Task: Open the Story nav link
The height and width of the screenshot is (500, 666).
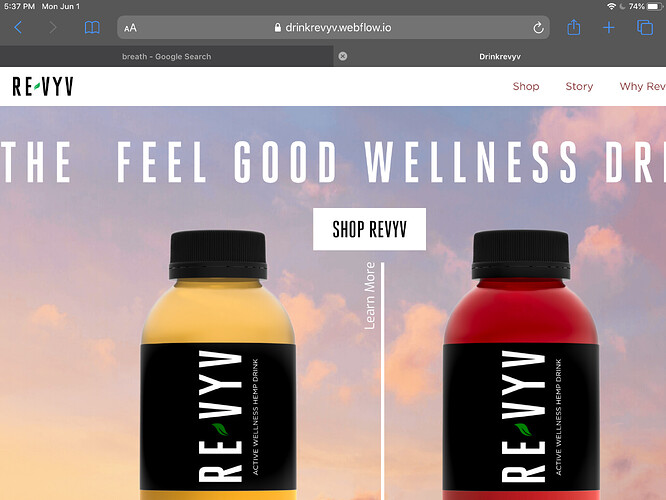Action: 579,86
